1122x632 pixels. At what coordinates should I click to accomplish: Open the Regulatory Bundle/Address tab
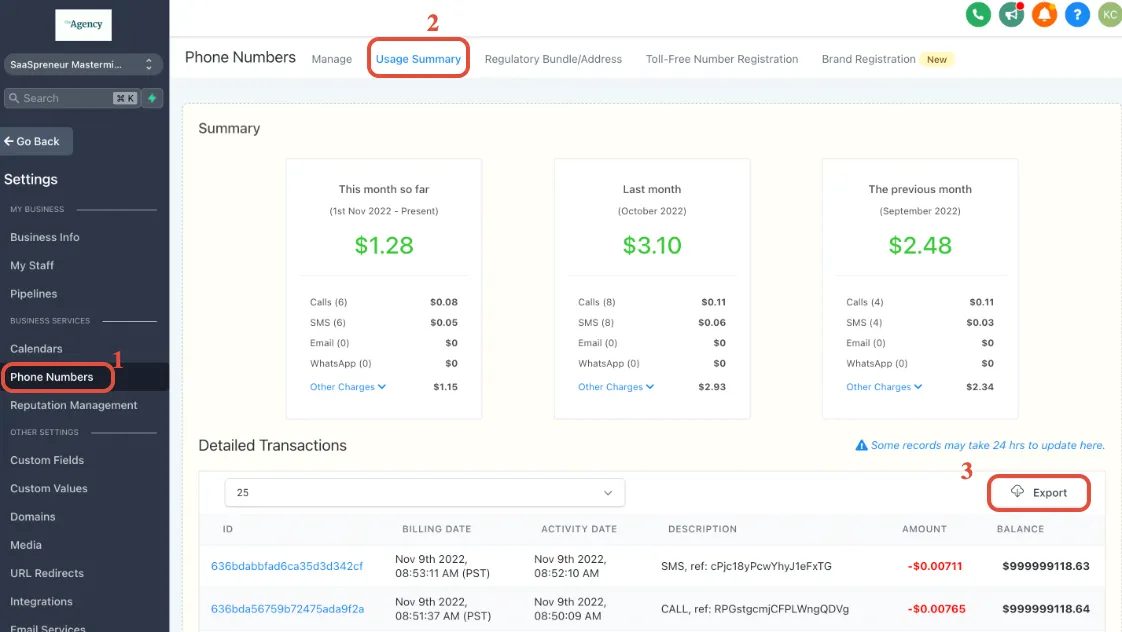point(553,59)
